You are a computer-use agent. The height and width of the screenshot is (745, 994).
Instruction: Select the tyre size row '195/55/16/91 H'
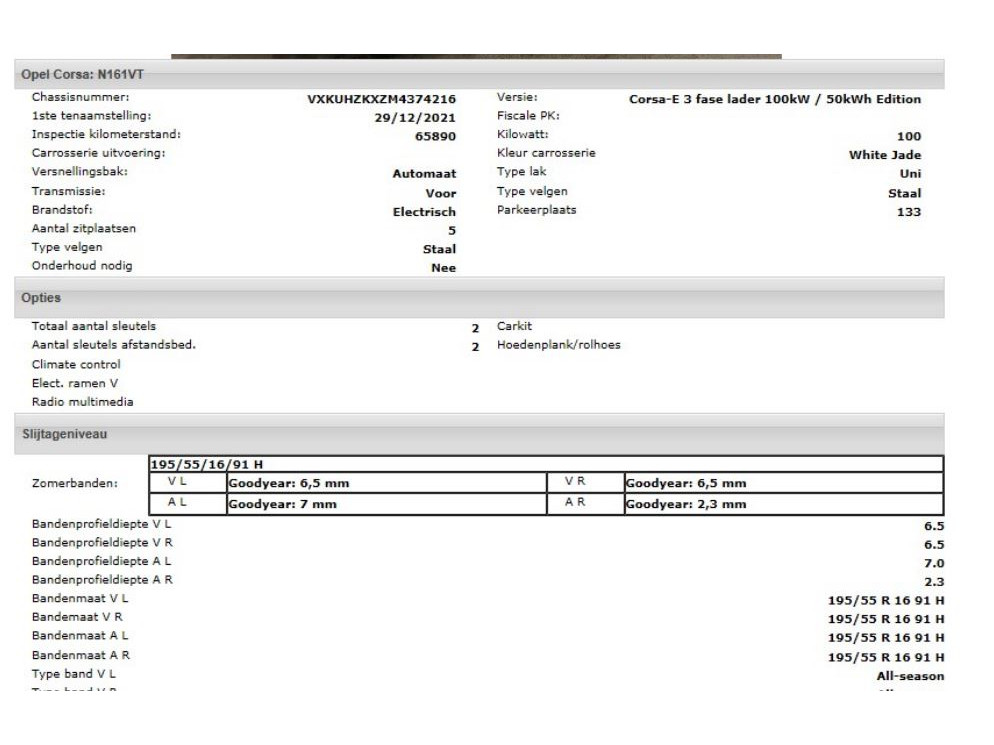[x=546, y=464]
